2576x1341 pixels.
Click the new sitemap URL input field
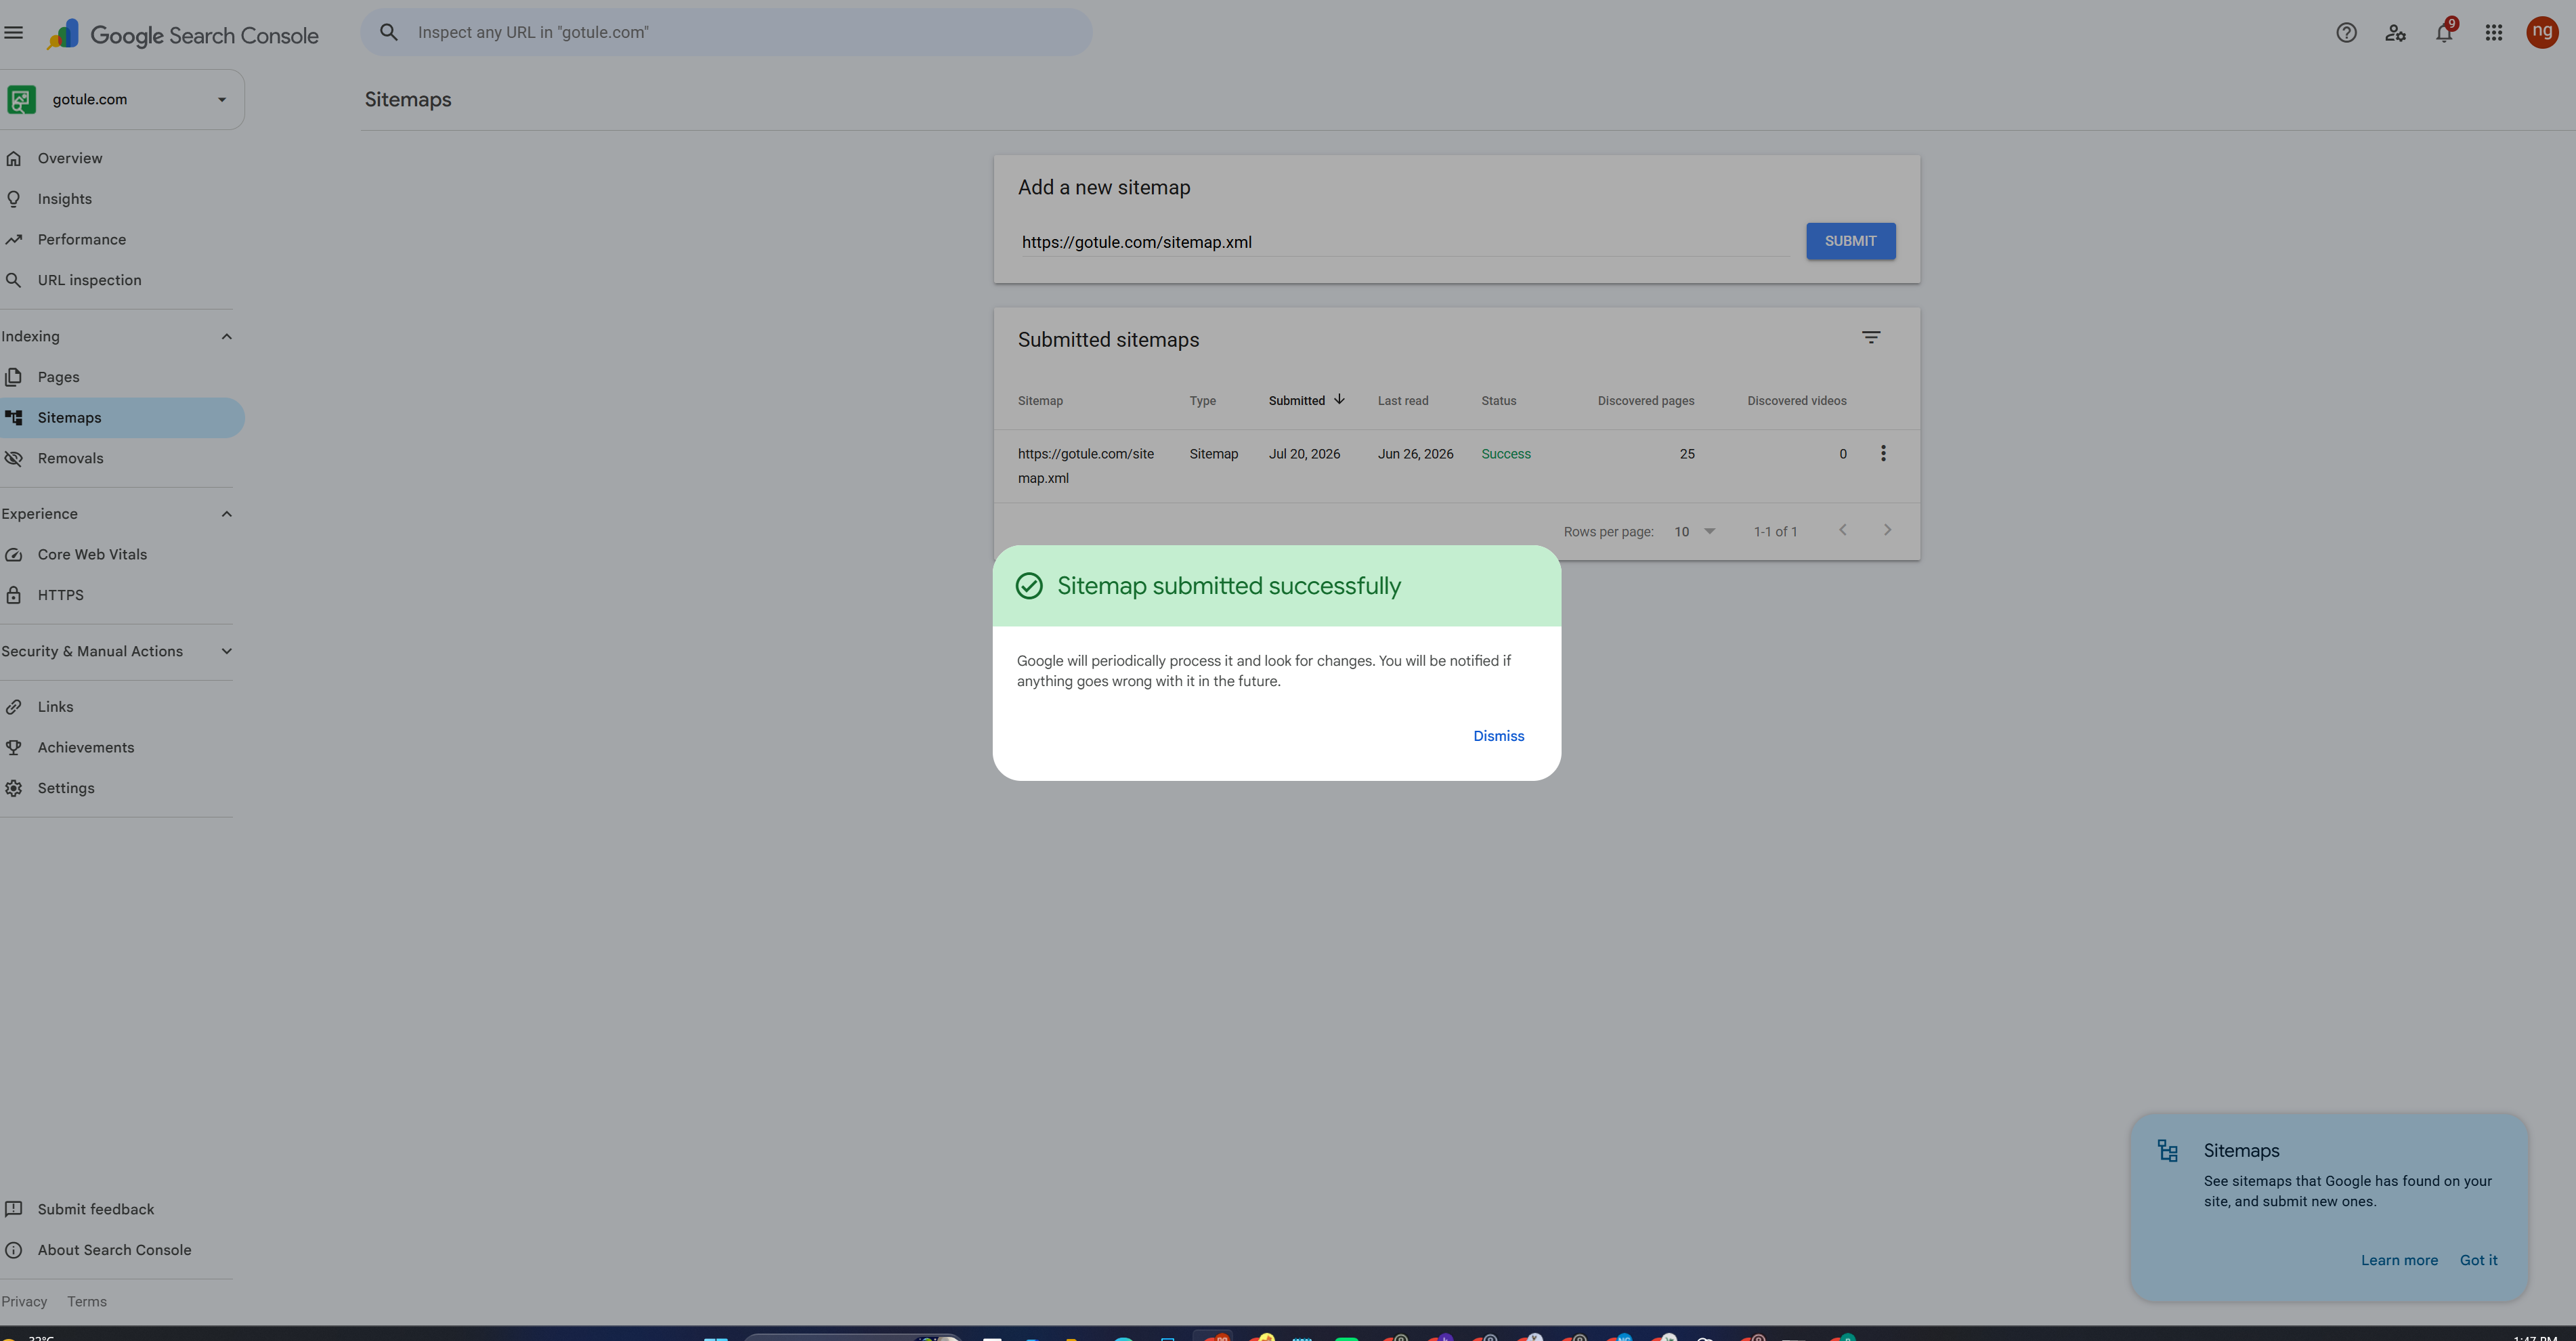(1405, 242)
